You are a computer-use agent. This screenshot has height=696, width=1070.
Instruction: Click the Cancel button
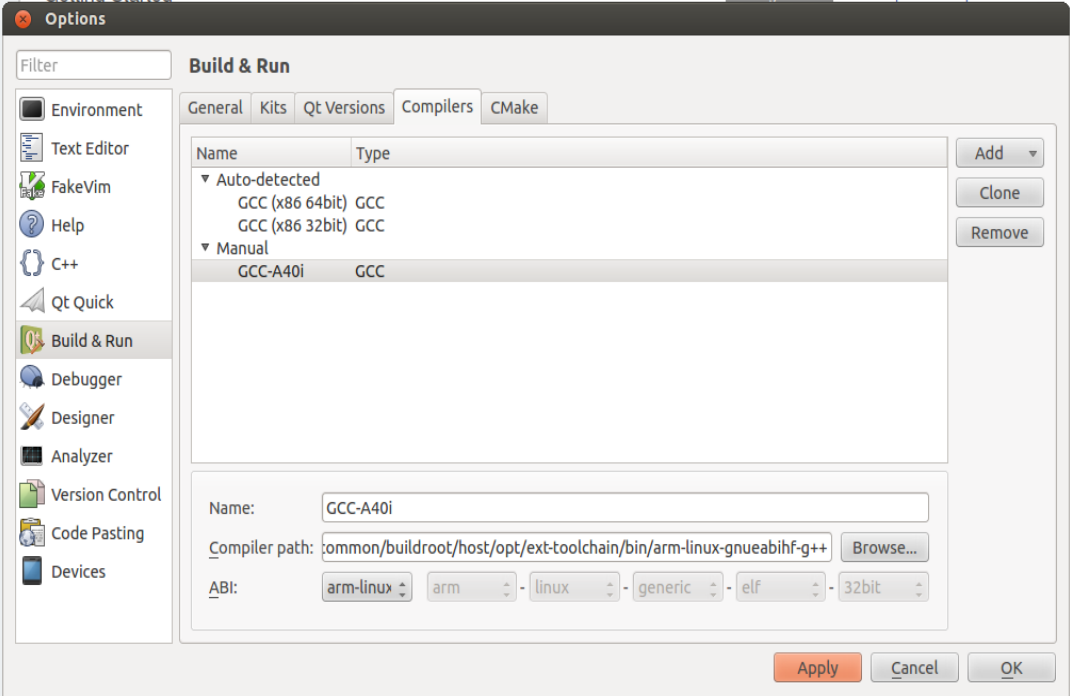point(914,667)
